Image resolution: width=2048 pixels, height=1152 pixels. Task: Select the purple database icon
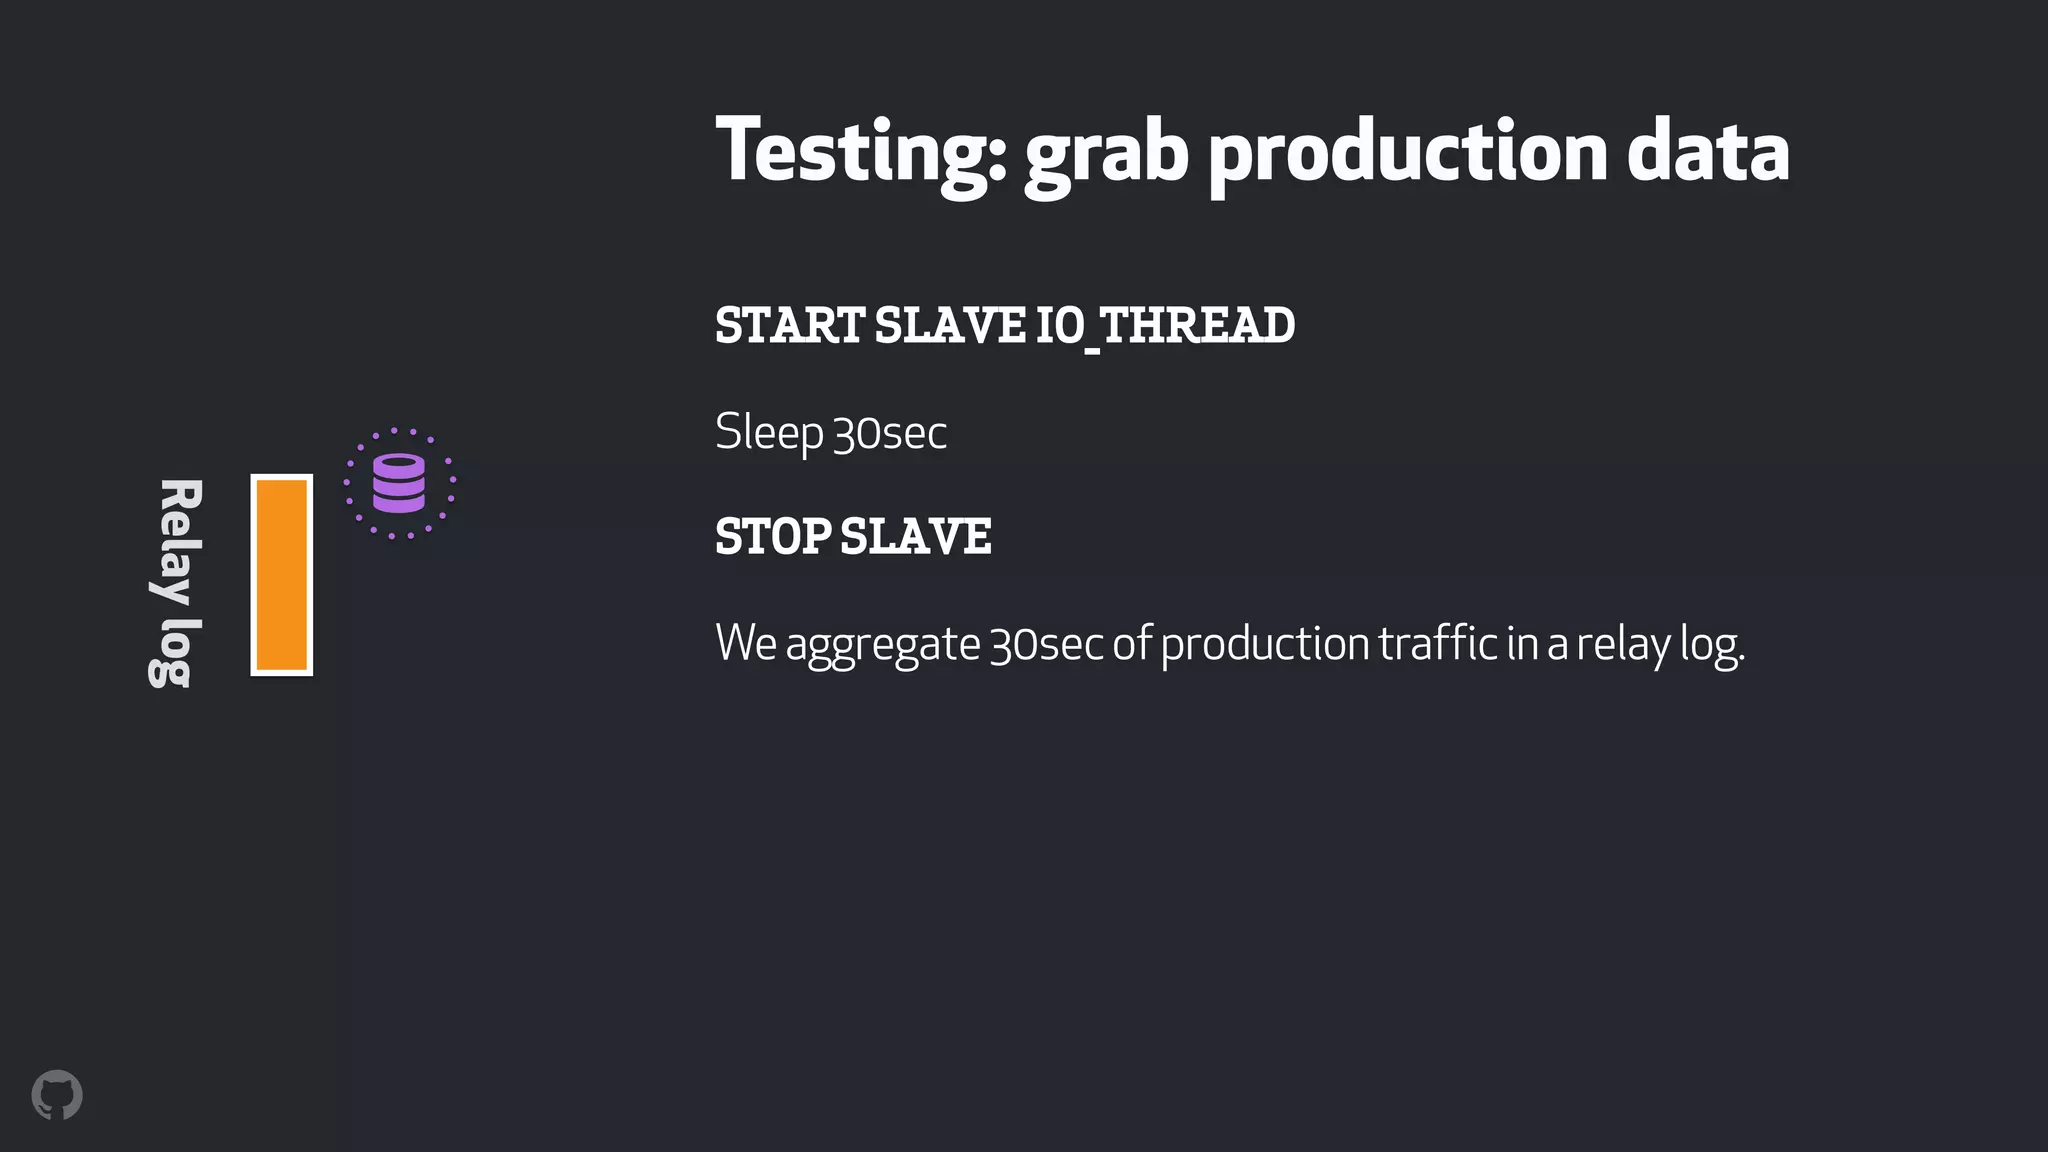(x=399, y=483)
